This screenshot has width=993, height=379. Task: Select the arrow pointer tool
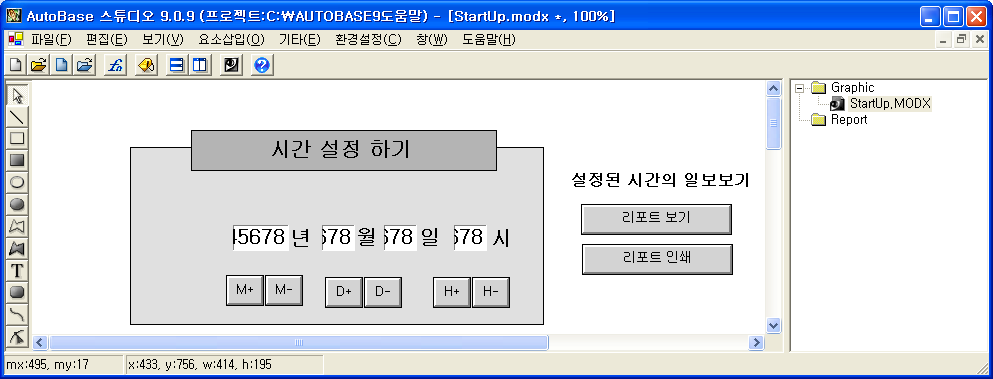[x=17, y=94]
